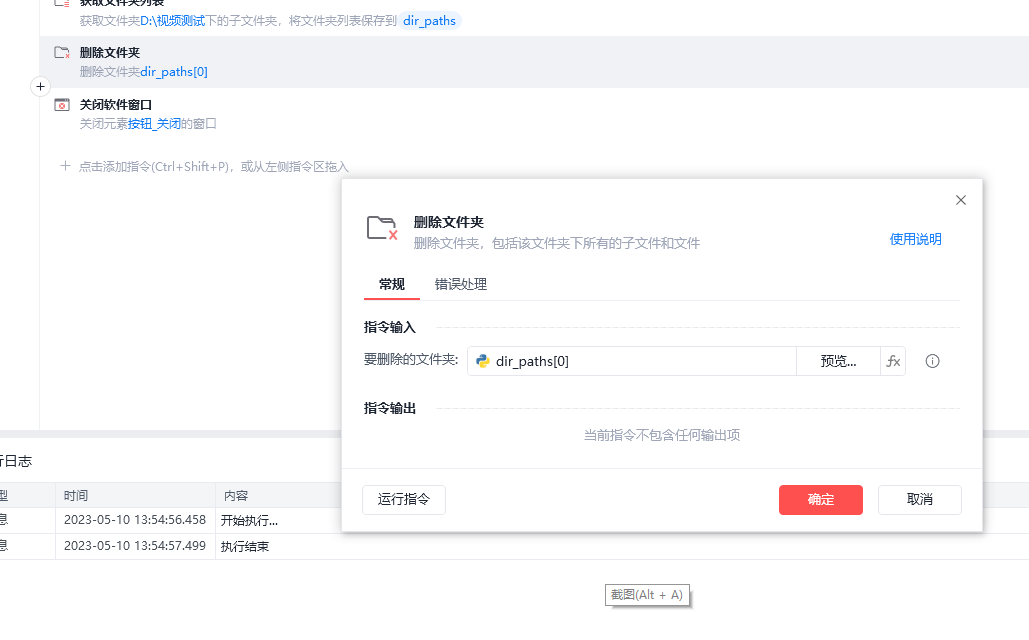Viewport: 1029px width, 640px height.
Task: Switch to the 错误处理 tab
Action: [x=461, y=285]
